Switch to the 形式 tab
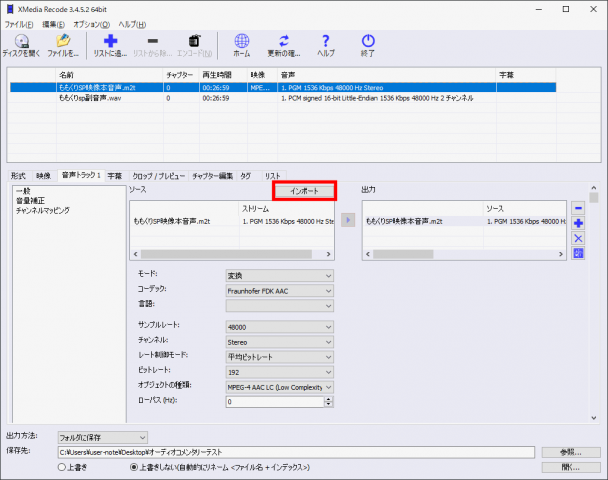This screenshot has height=480, width=608. (18, 176)
